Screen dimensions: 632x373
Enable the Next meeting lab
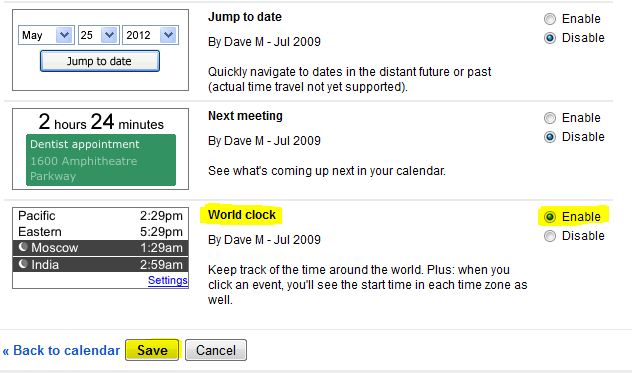550,118
